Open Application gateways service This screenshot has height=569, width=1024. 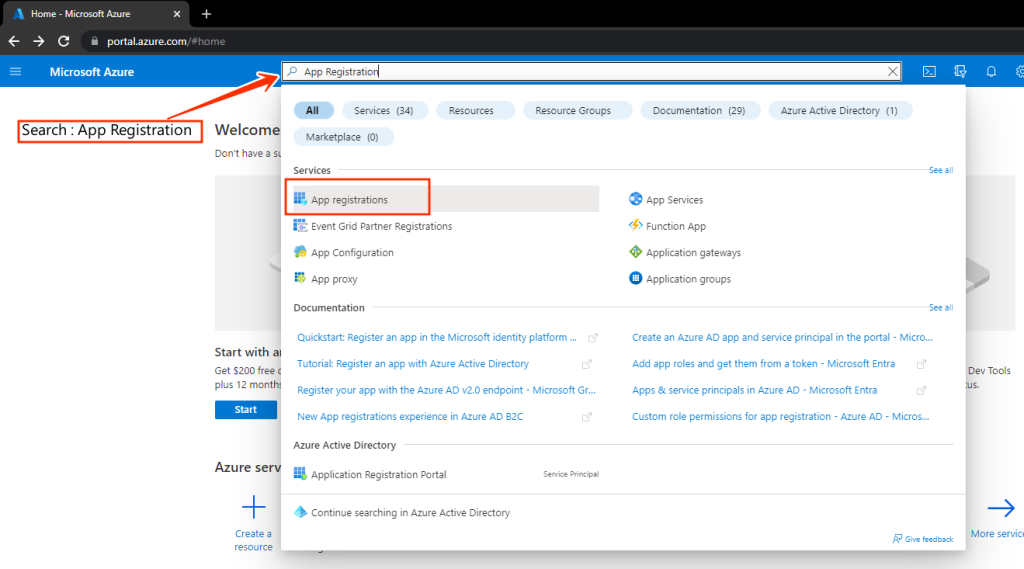(x=692, y=253)
